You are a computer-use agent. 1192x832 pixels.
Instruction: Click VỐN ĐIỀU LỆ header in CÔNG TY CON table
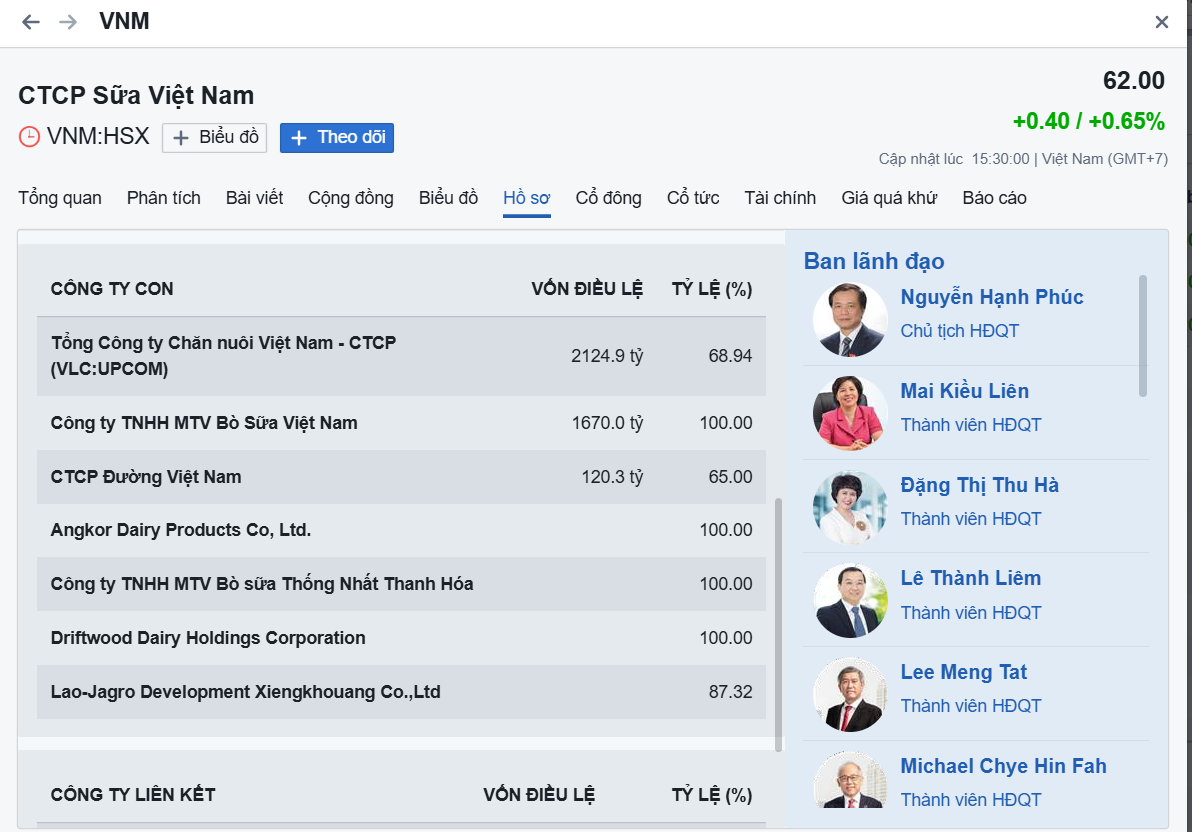tap(587, 289)
